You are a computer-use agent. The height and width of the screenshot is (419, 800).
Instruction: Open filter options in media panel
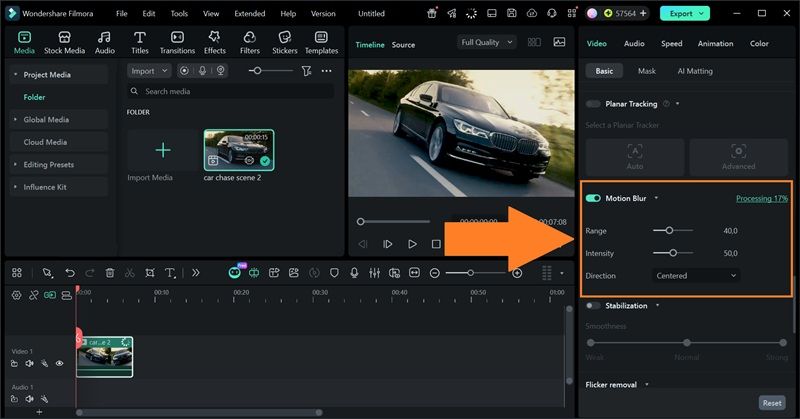click(306, 71)
